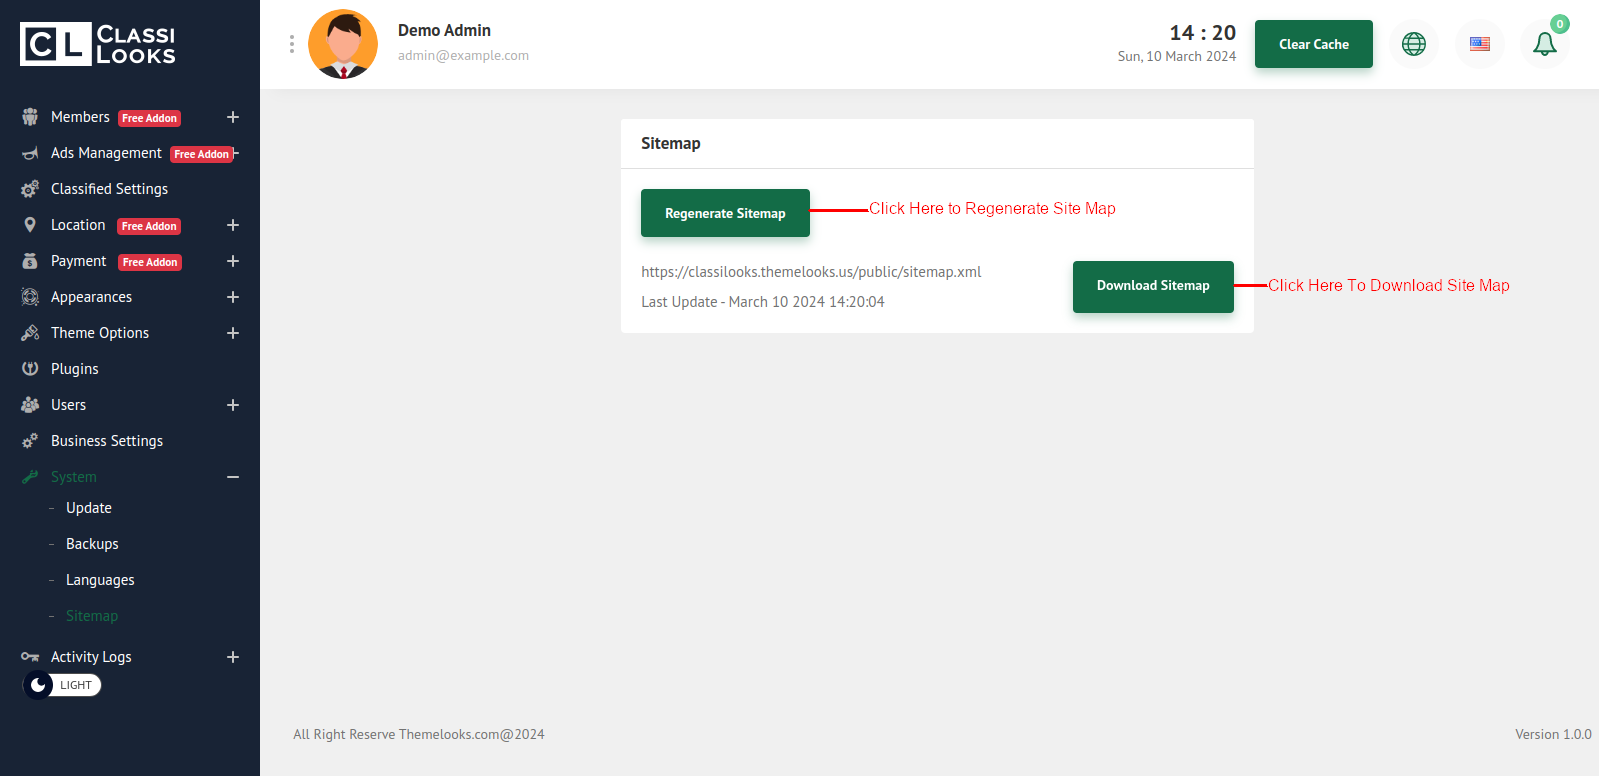Click the ClassiLooks logo
This screenshot has height=776, width=1599.
click(98, 44)
